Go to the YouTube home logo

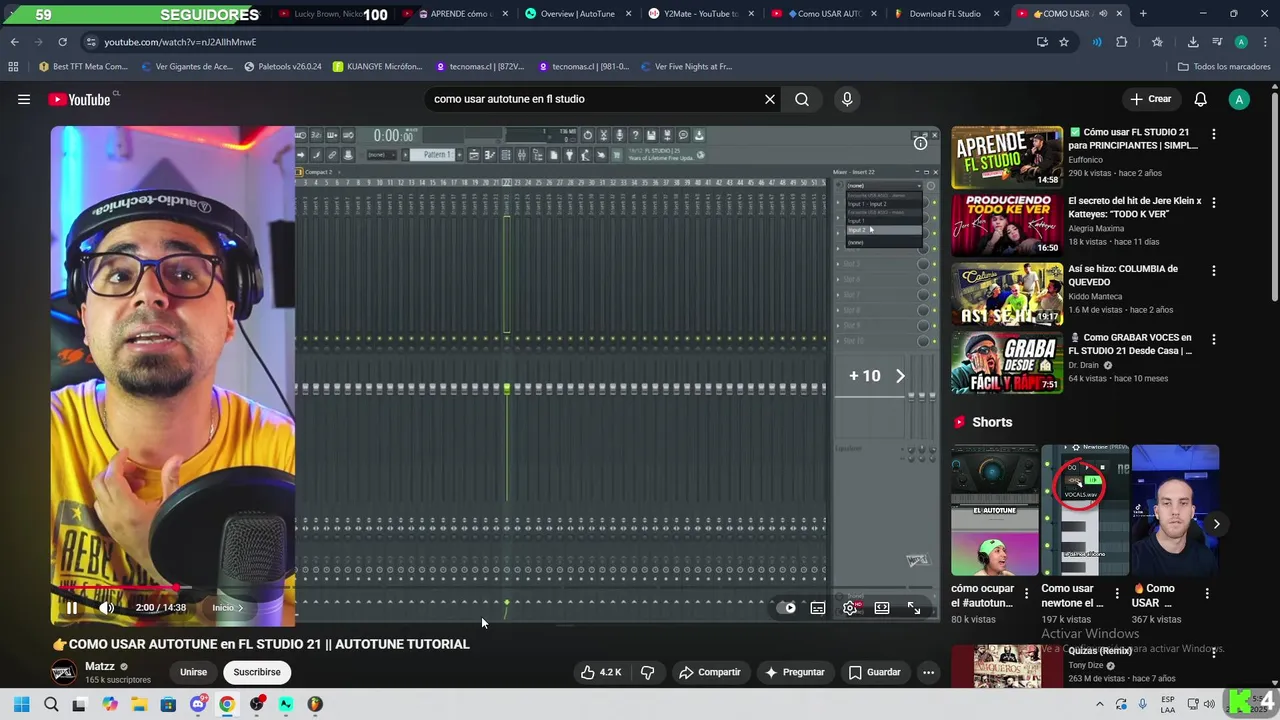(78, 99)
